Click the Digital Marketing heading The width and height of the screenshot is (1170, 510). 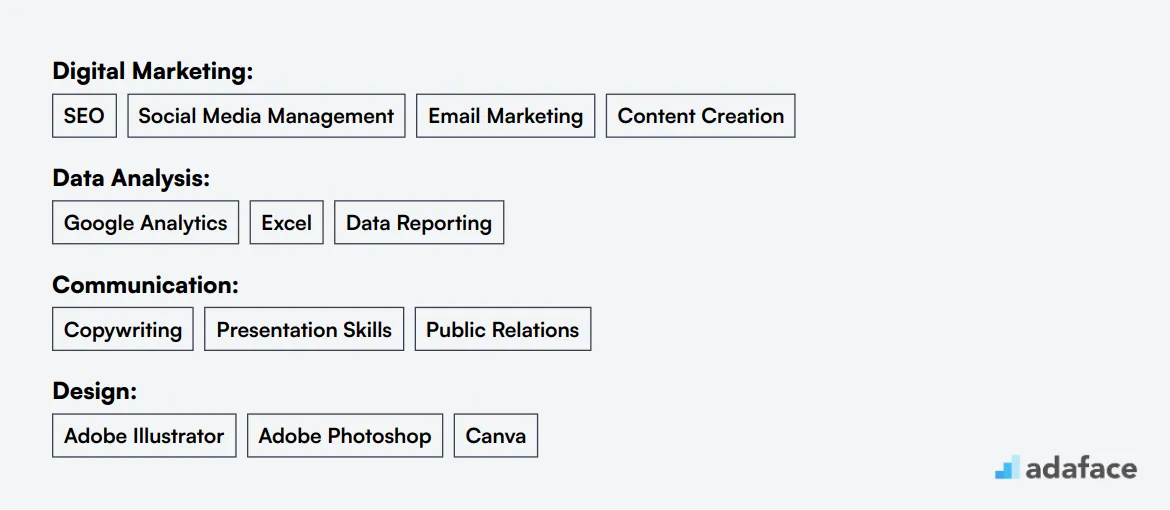[153, 72]
